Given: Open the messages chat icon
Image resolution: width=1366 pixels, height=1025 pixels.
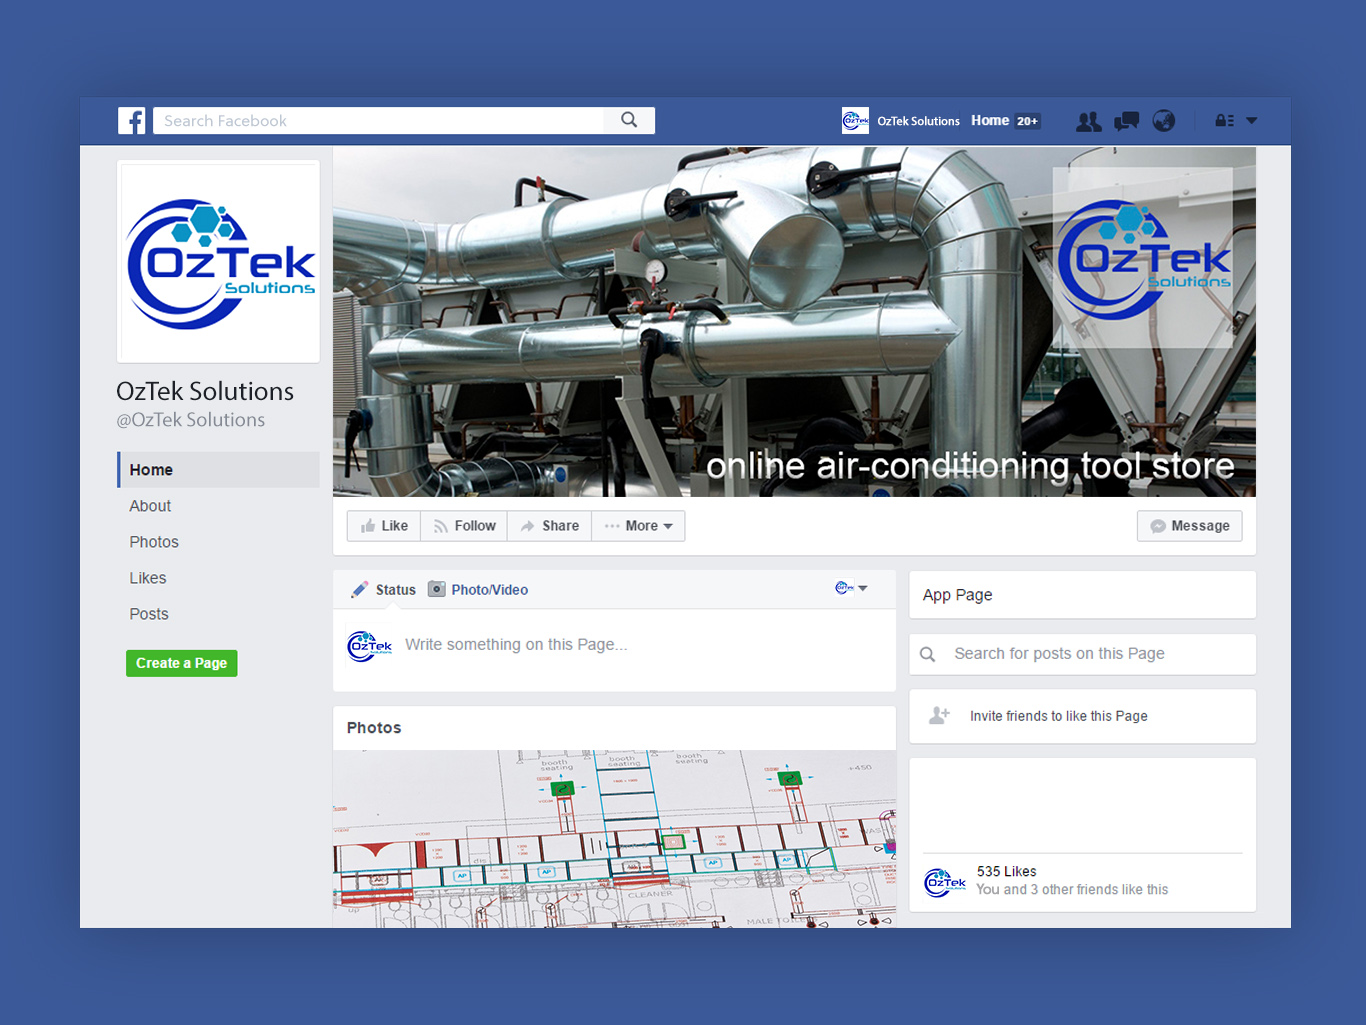Looking at the screenshot, I should (x=1126, y=121).
